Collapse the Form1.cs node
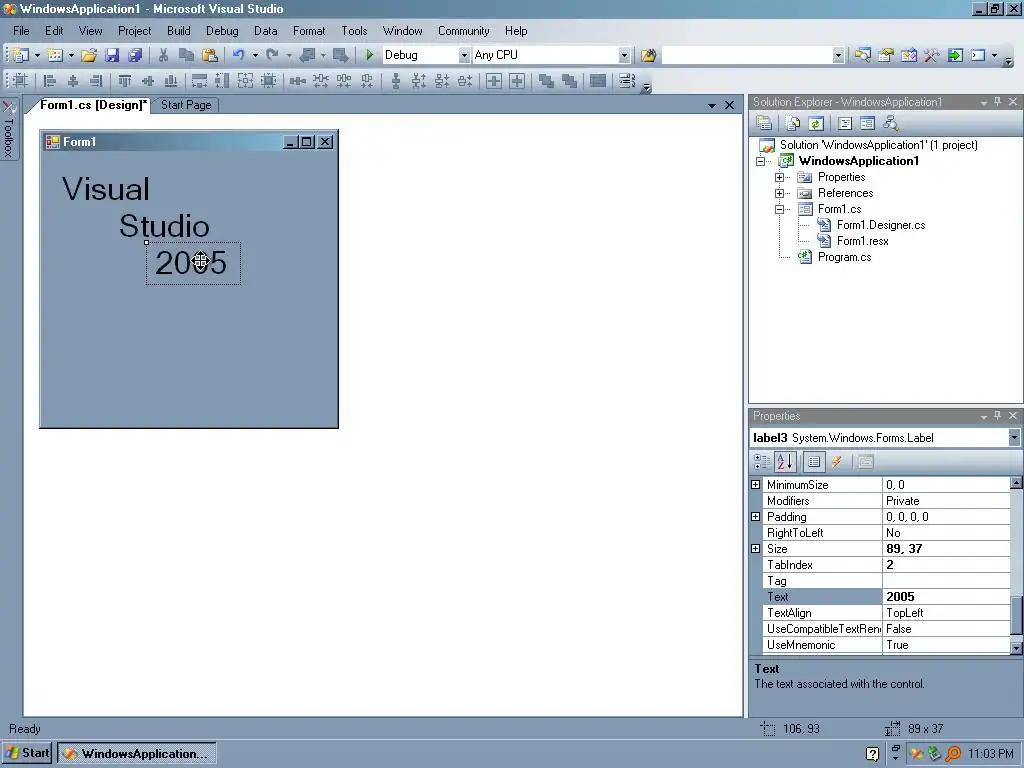Screen dimensions: 1024x768 tap(779, 210)
